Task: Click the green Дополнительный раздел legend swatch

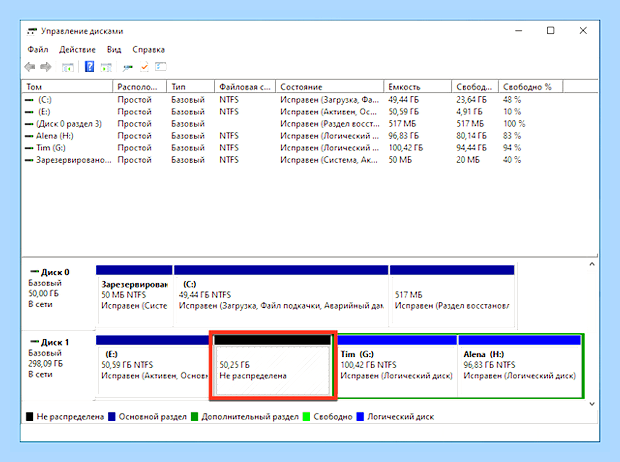Action: [194, 417]
